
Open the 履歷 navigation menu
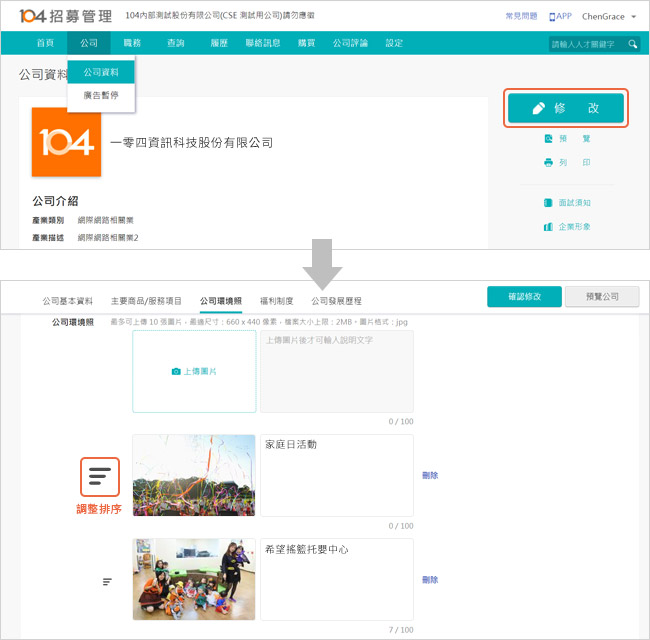pyautogui.click(x=219, y=43)
